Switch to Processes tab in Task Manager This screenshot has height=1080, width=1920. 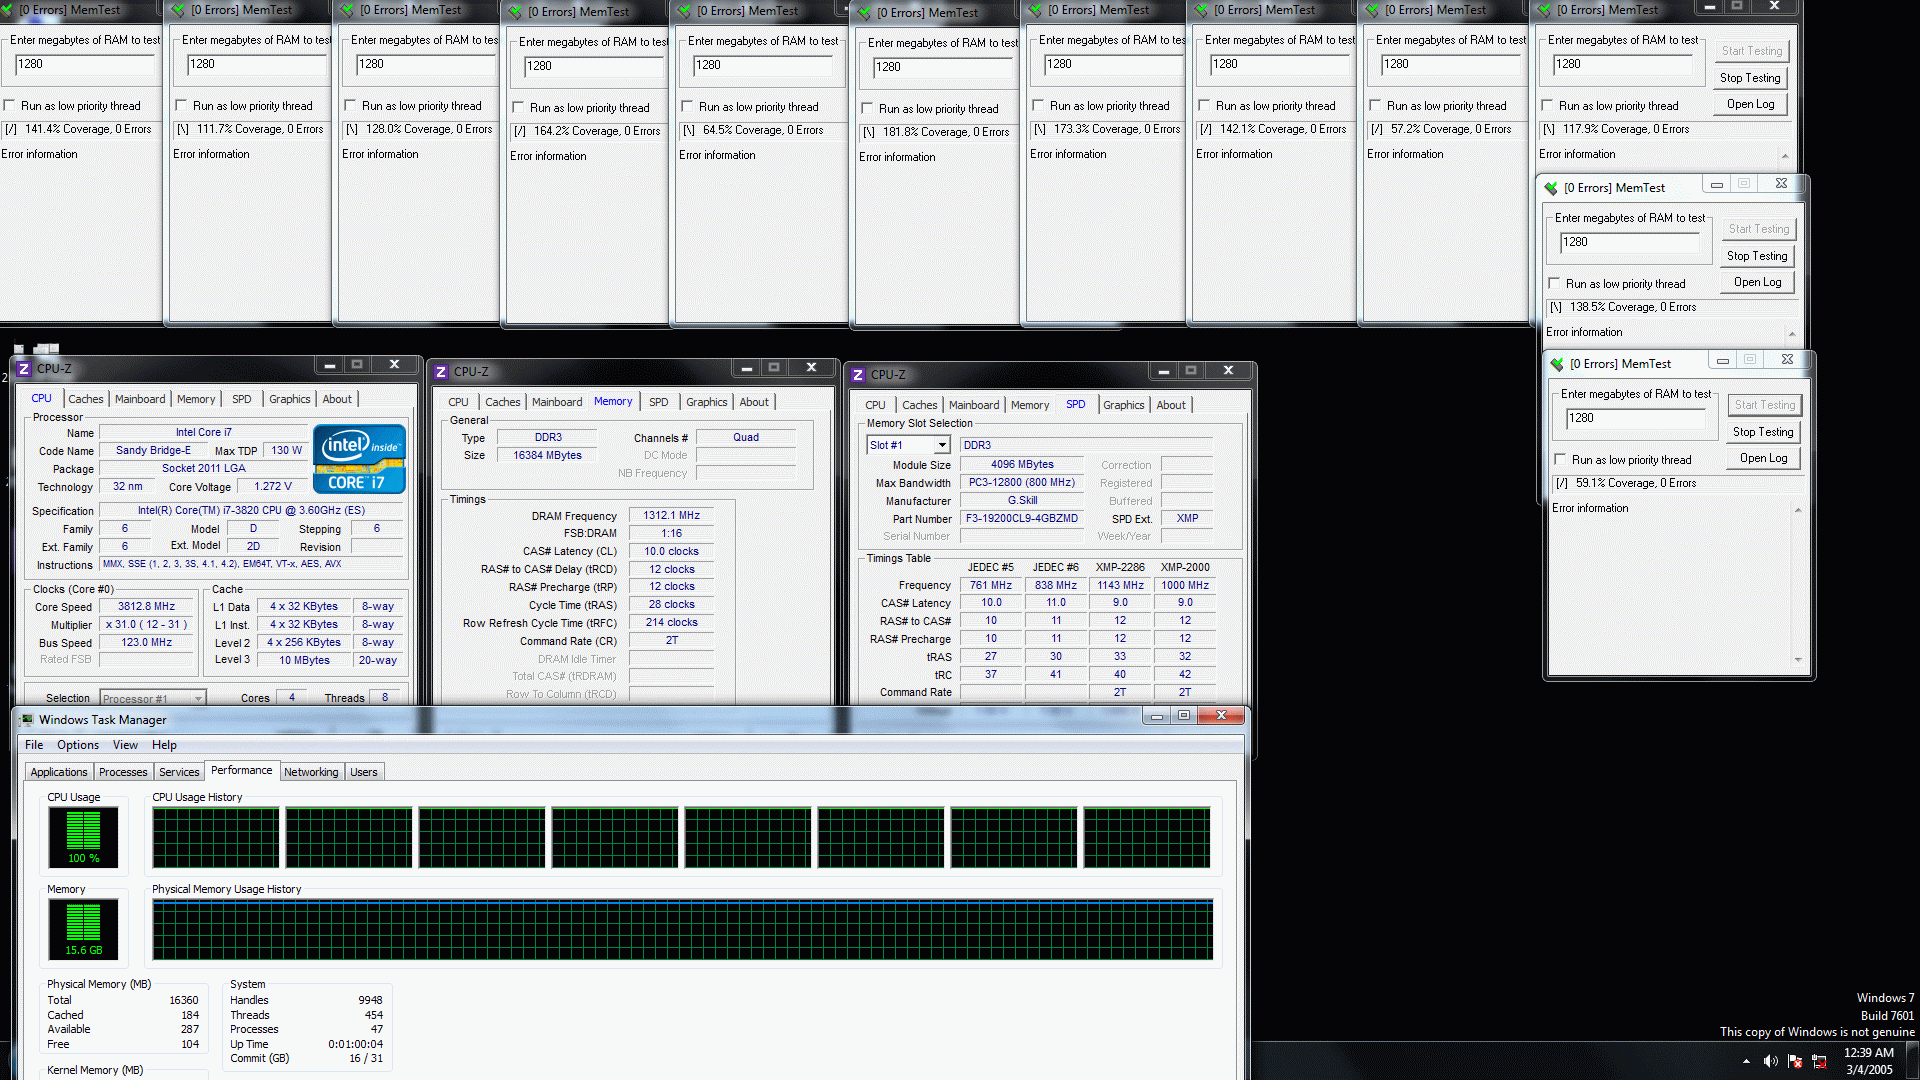(x=123, y=772)
